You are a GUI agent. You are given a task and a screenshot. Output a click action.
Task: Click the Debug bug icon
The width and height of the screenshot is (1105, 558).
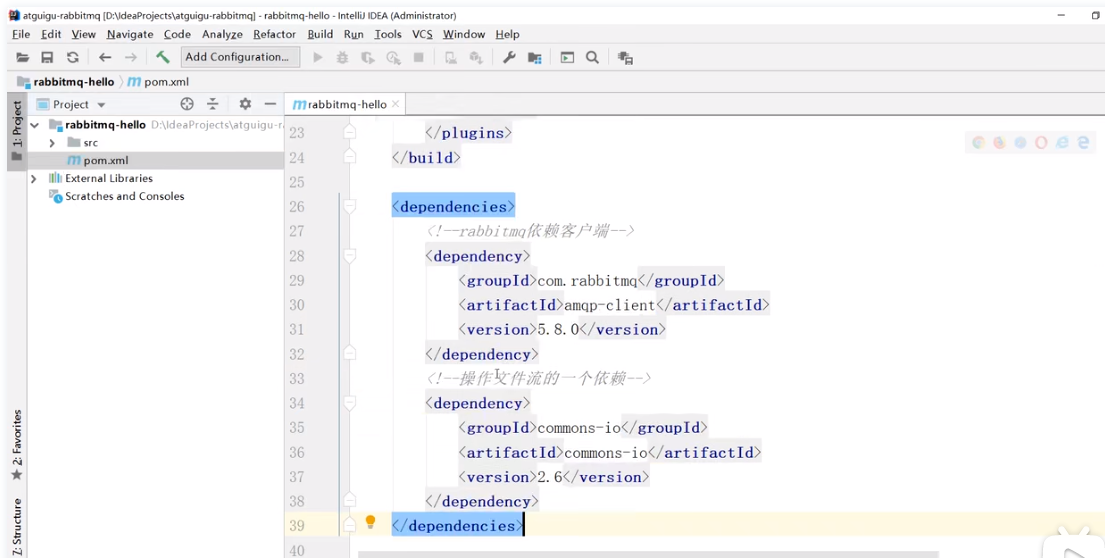pos(342,57)
